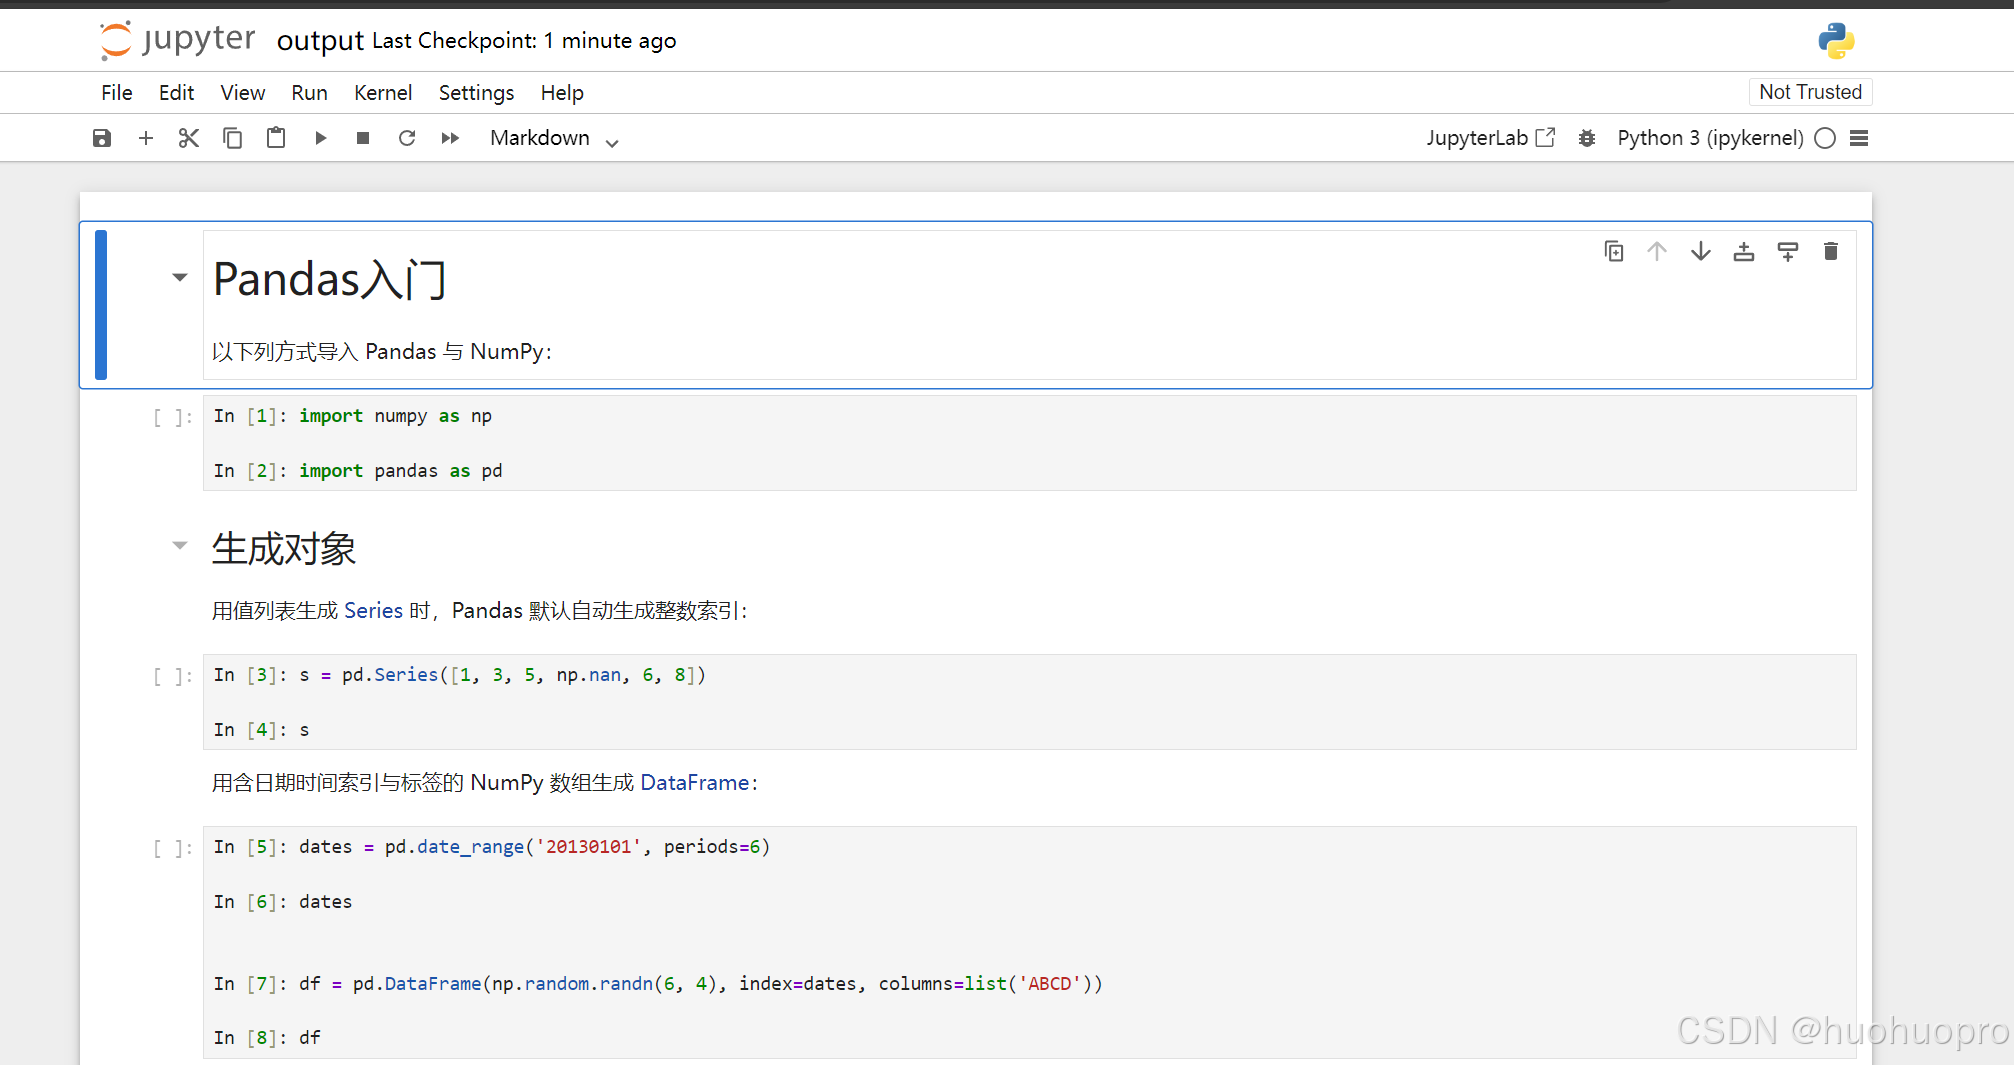This screenshot has width=2014, height=1065.
Task: Open the Settings menu
Action: [x=476, y=93]
